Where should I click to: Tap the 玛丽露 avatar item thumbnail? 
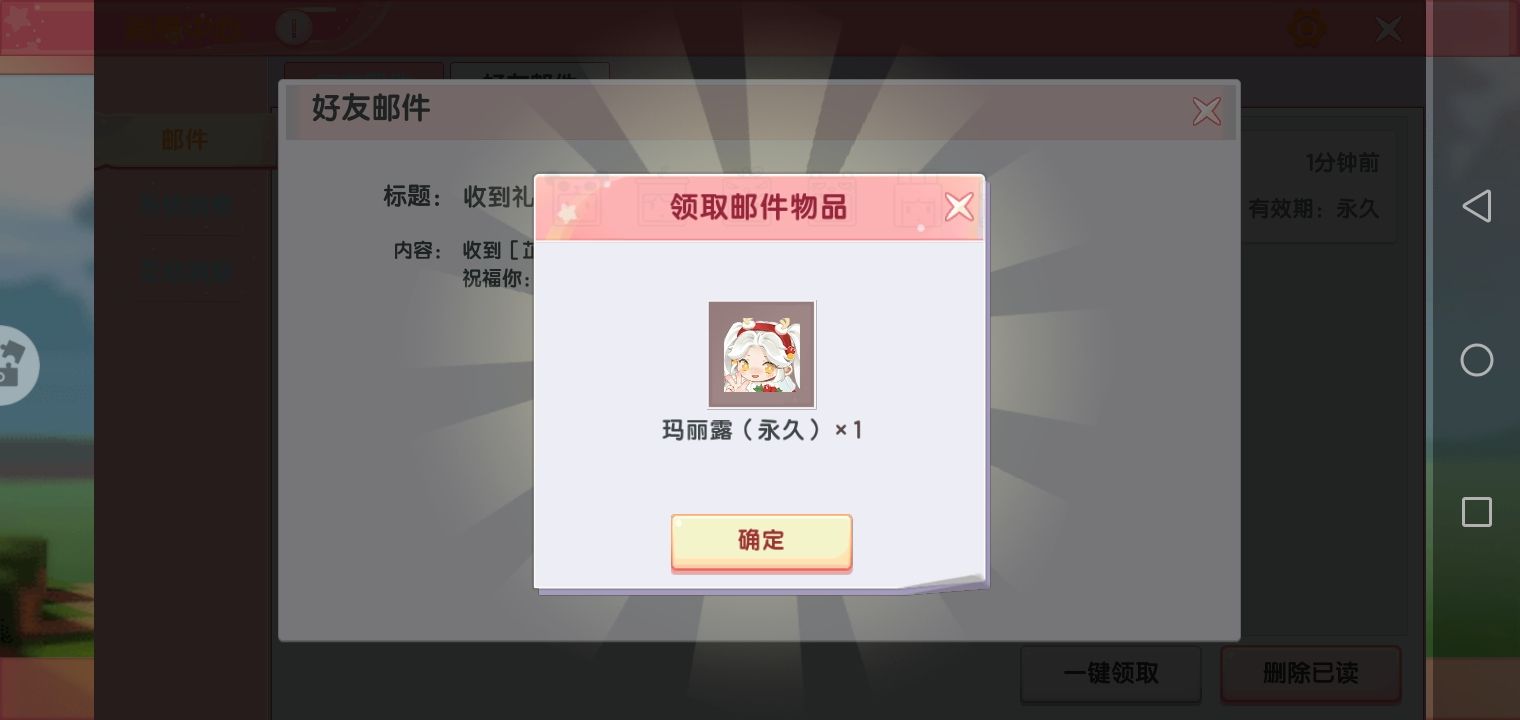pyautogui.click(x=762, y=355)
